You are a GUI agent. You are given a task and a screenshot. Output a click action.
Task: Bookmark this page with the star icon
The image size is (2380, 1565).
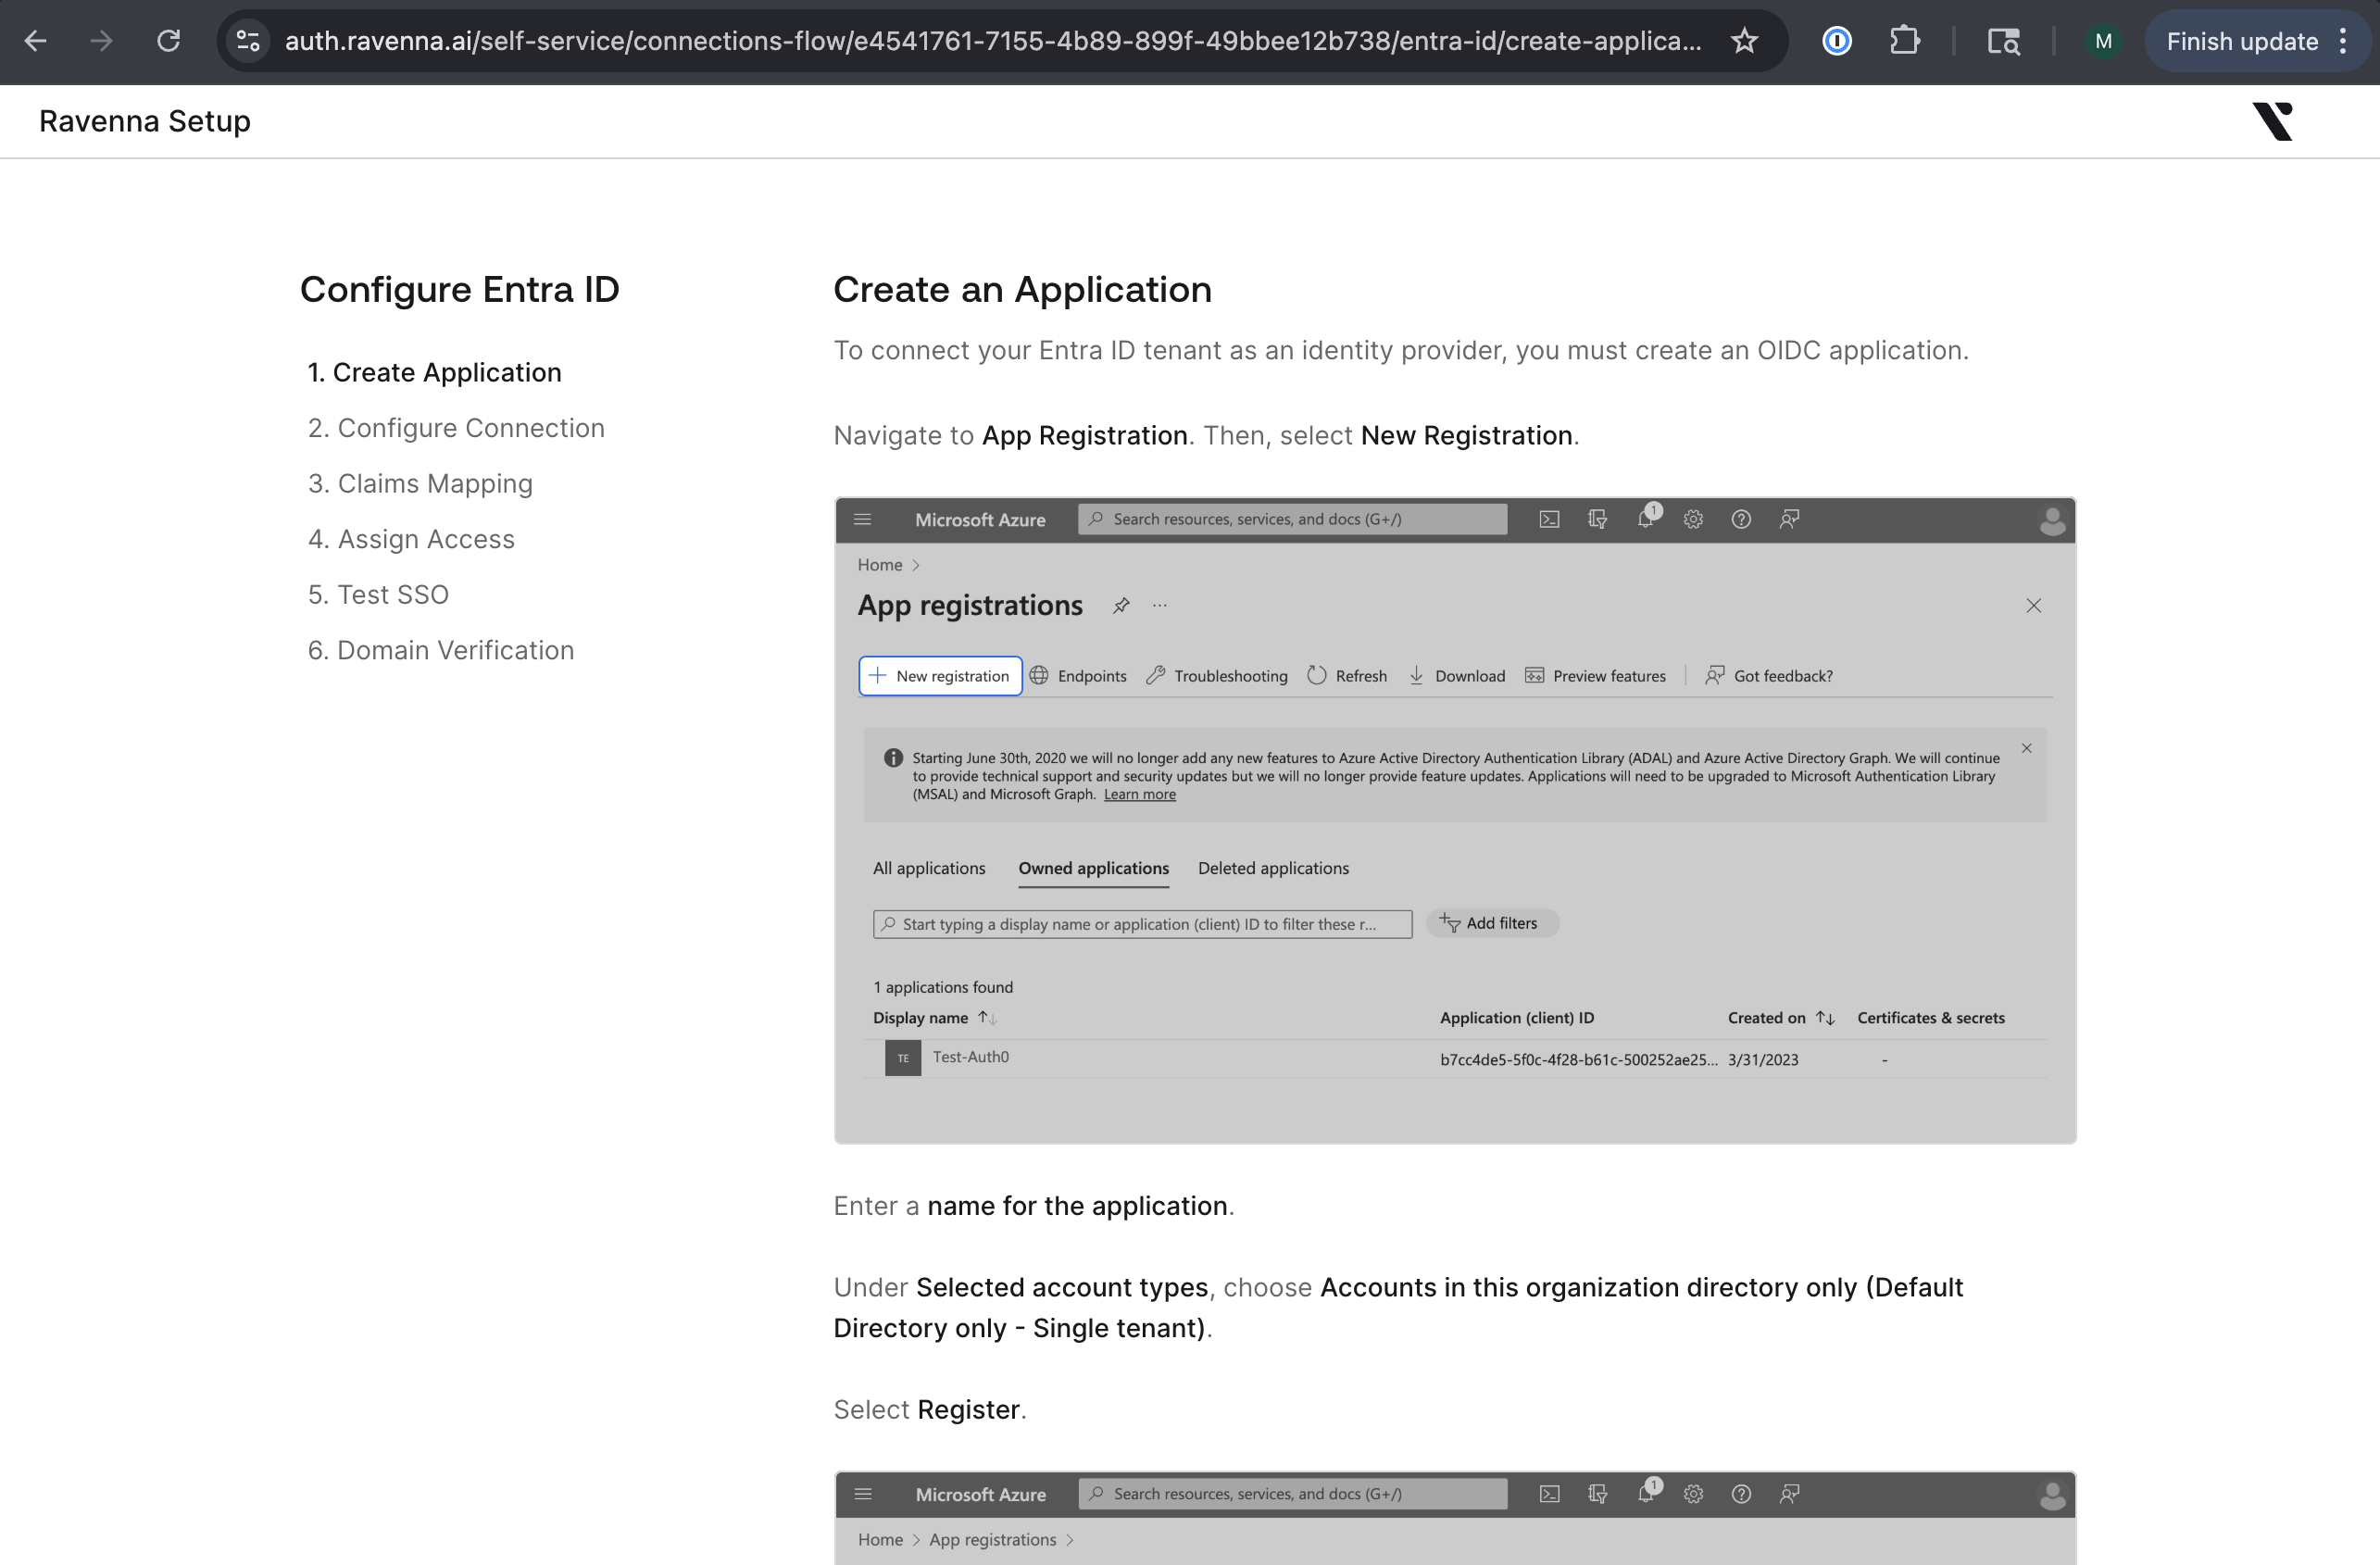1744,41
